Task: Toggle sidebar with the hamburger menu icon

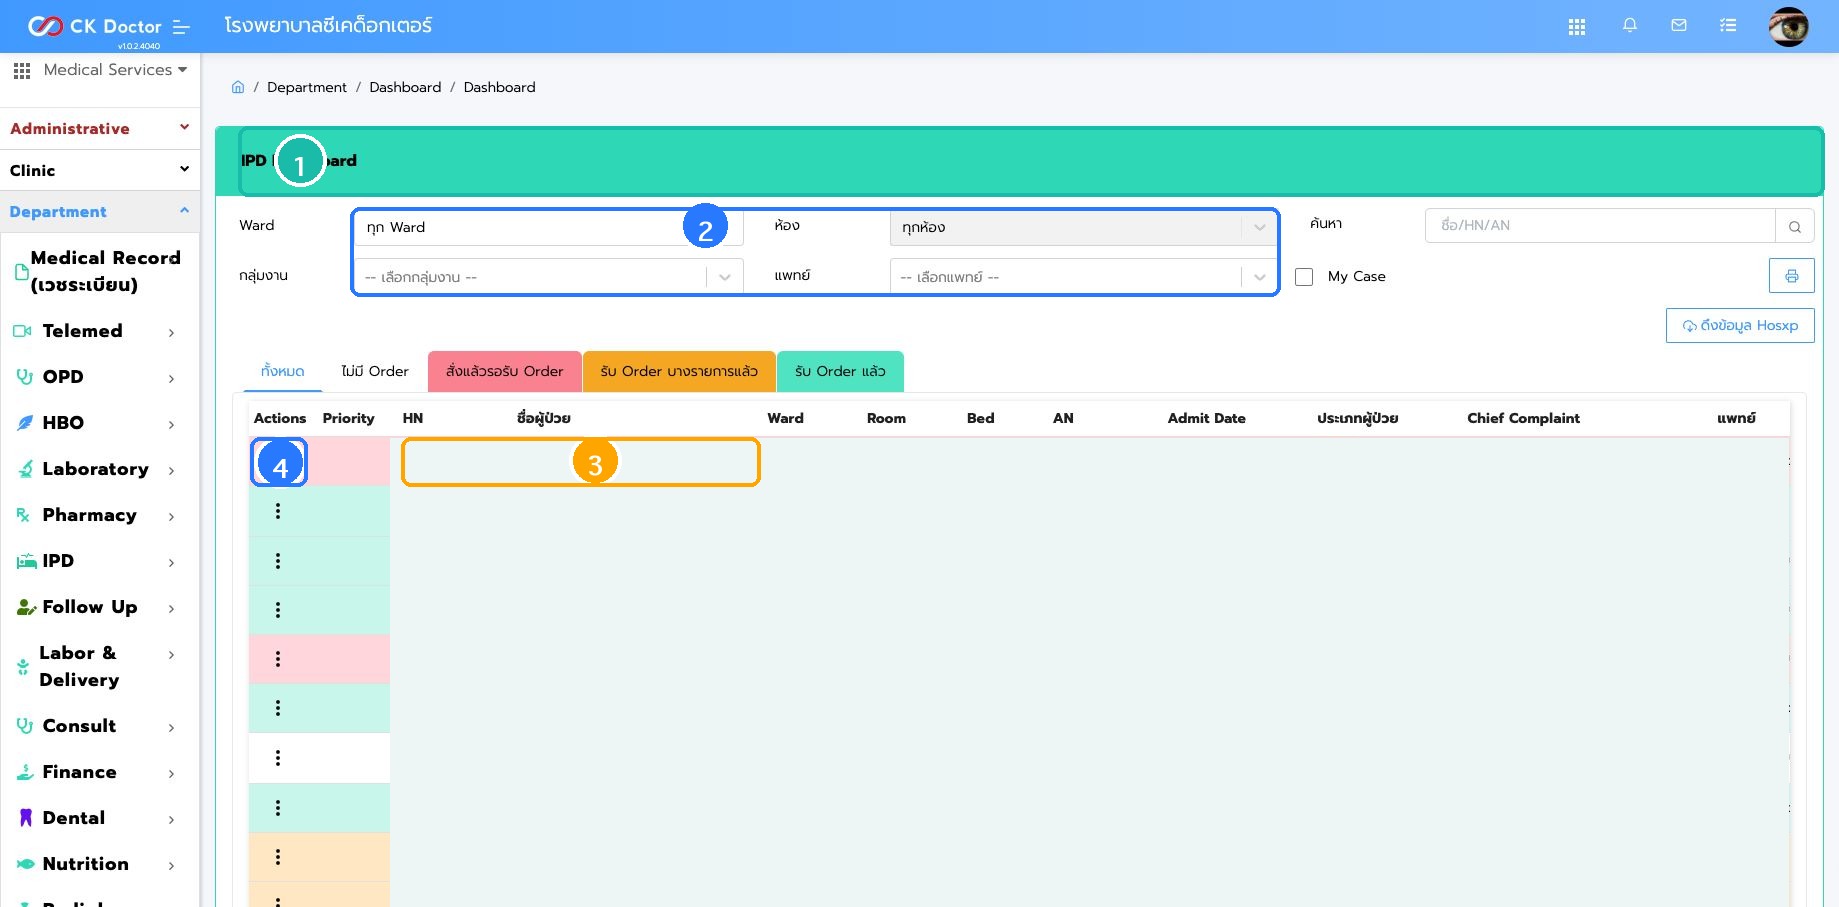Action: [181, 27]
